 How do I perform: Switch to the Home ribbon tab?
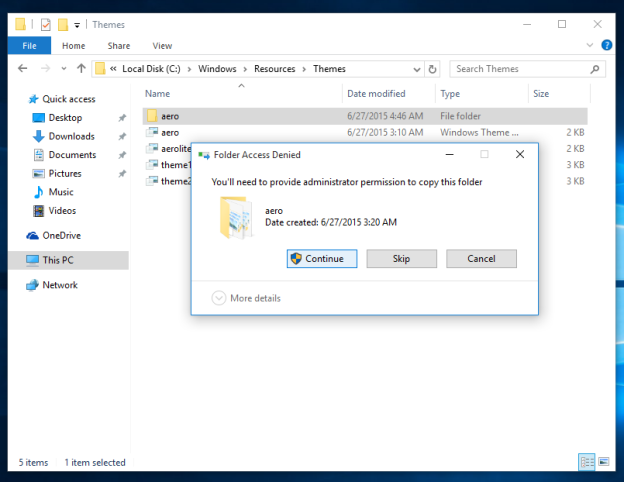74,46
